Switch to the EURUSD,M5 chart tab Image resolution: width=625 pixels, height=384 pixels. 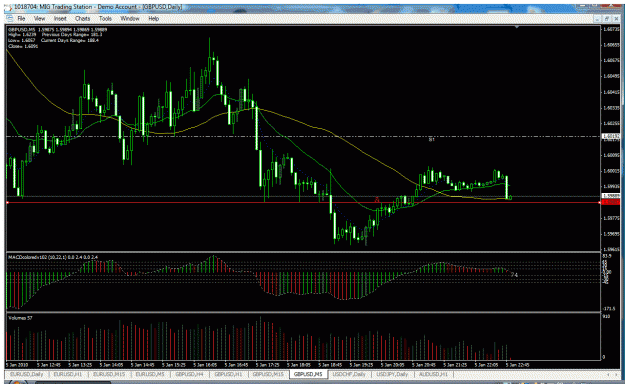pyautogui.click(x=150, y=374)
